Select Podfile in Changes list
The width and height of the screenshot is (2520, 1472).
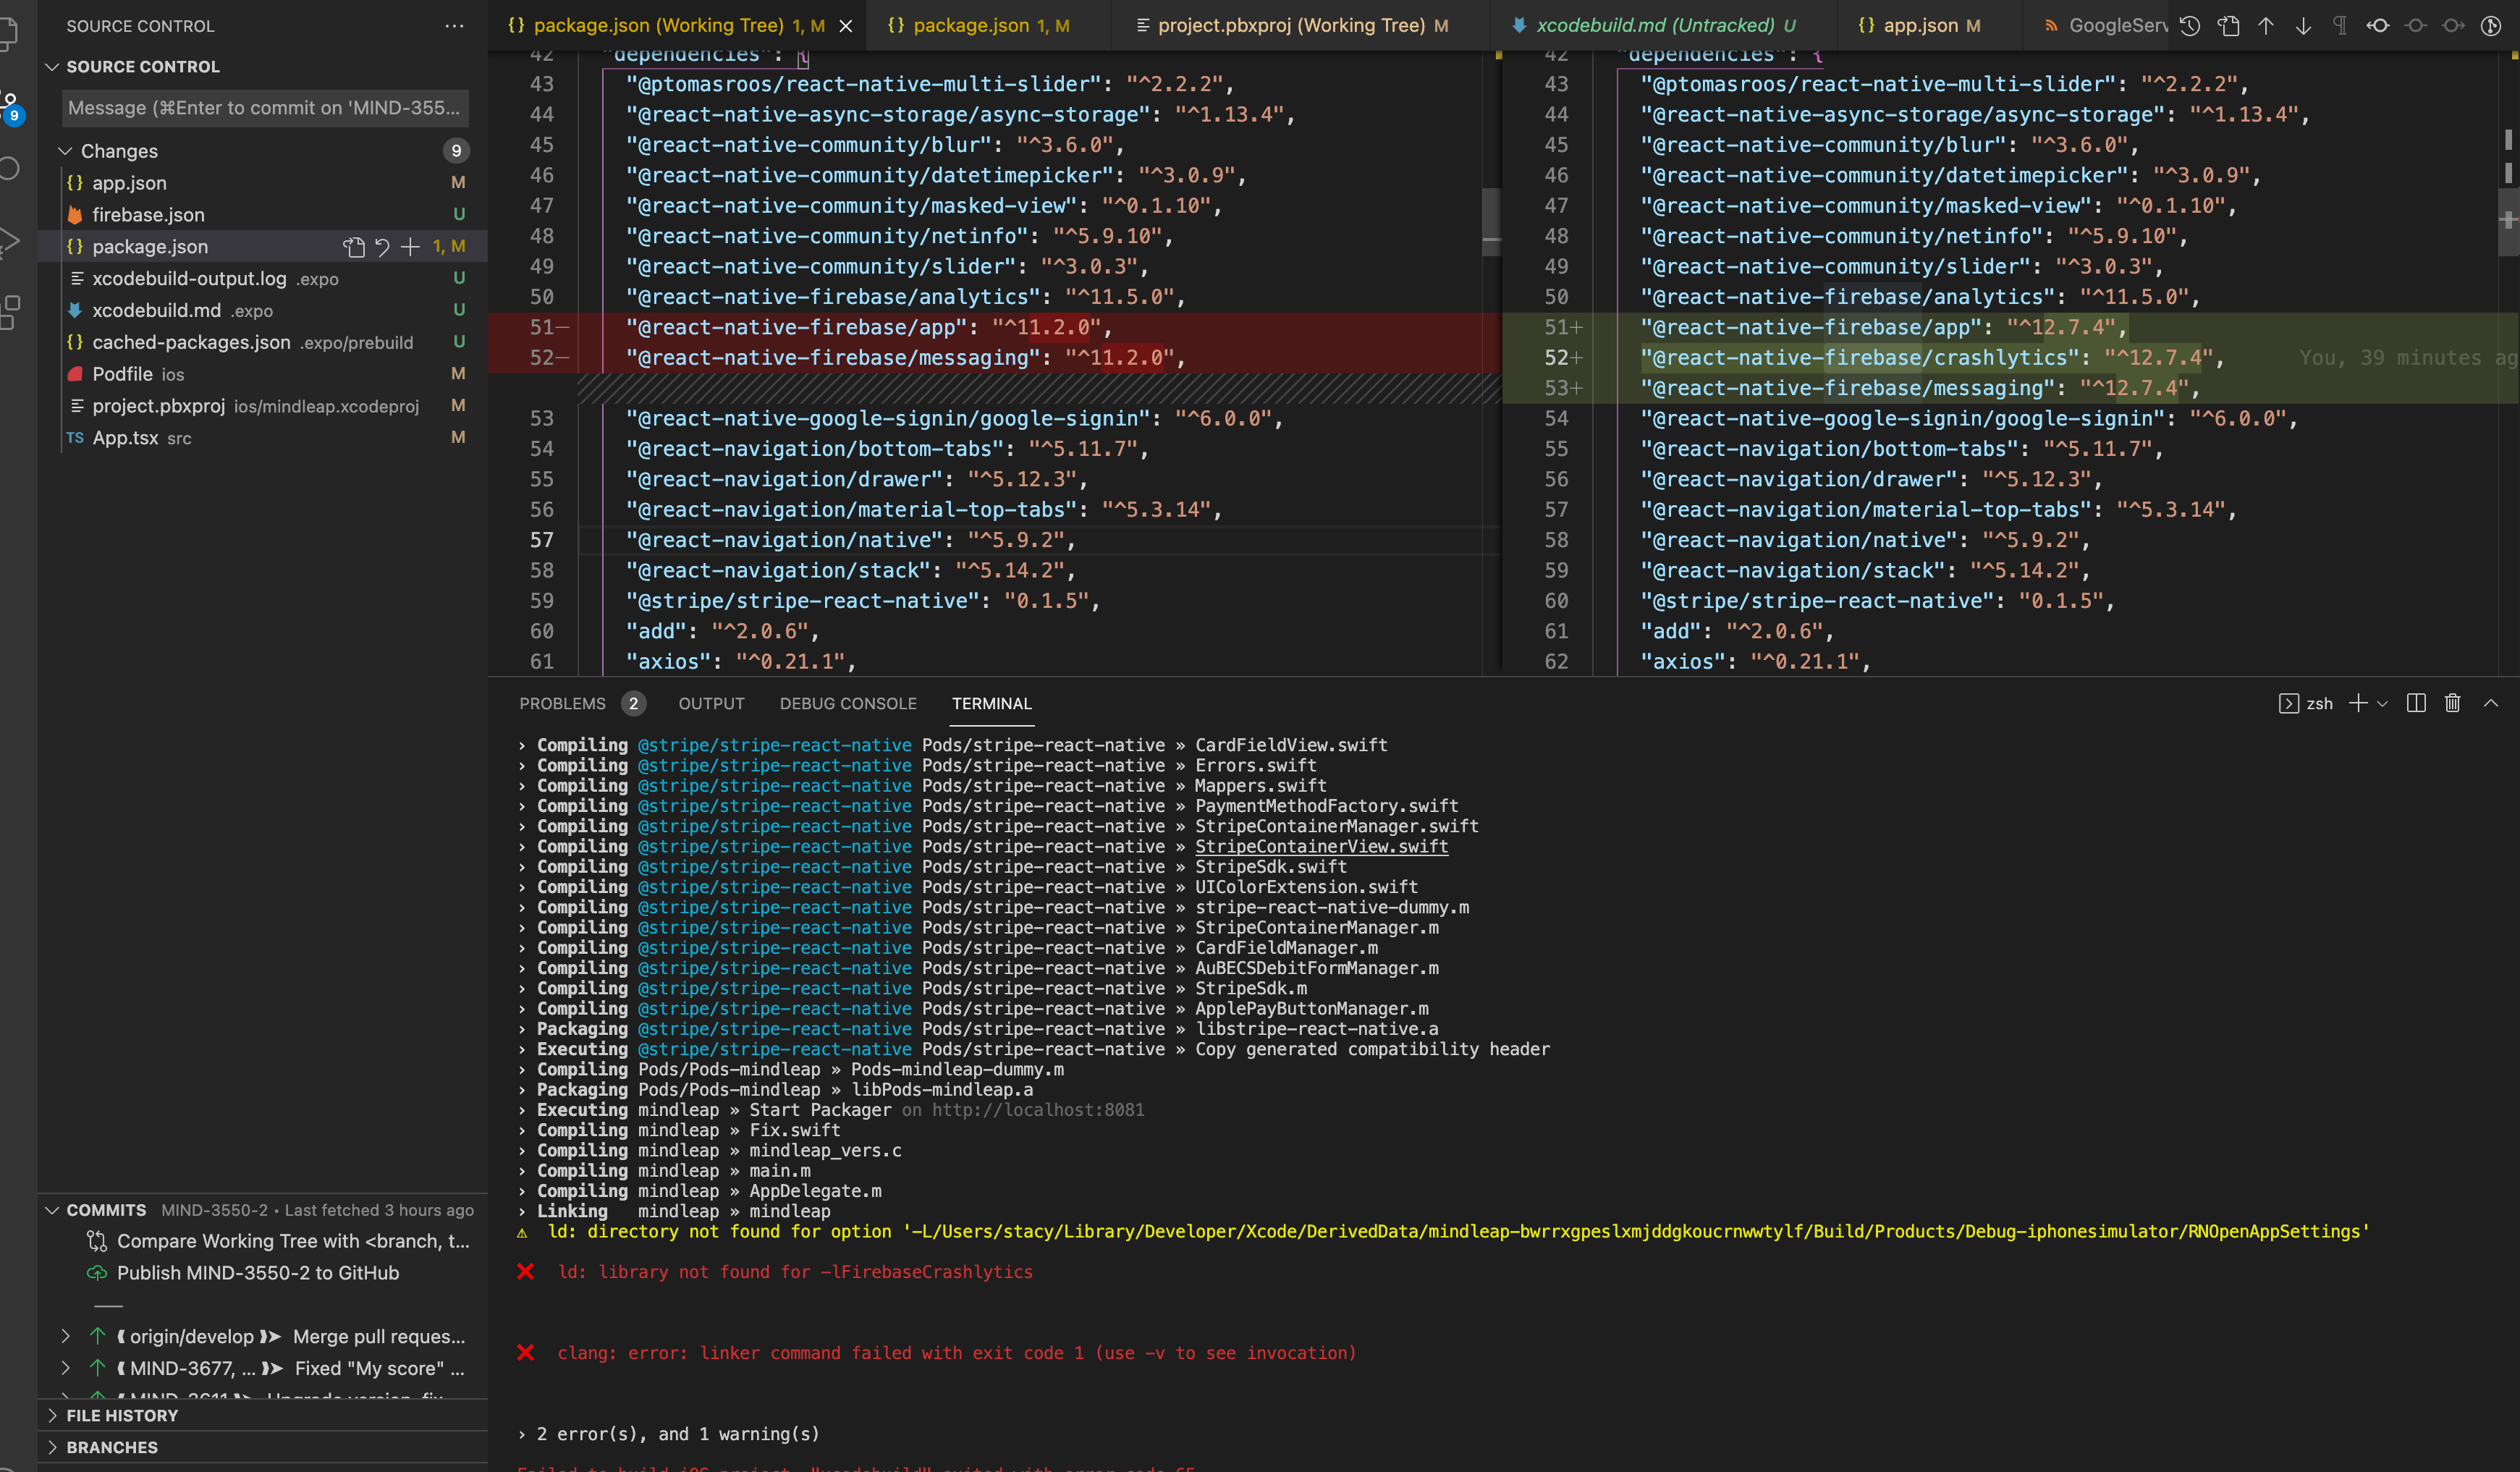tap(262, 375)
